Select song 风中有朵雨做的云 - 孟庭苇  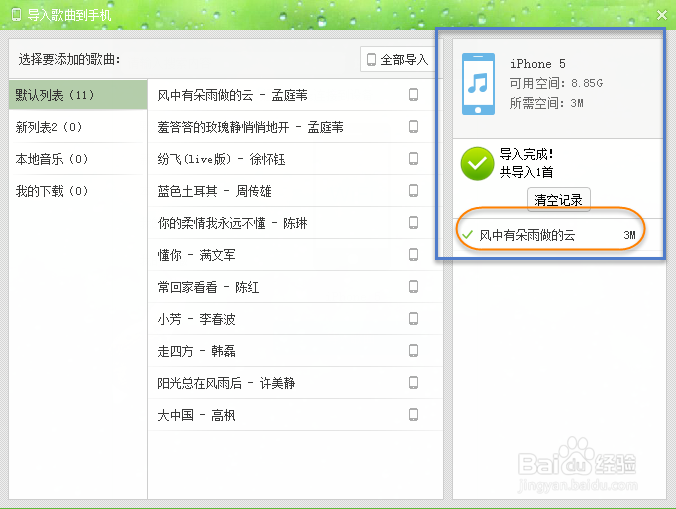(x=295, y=95)
